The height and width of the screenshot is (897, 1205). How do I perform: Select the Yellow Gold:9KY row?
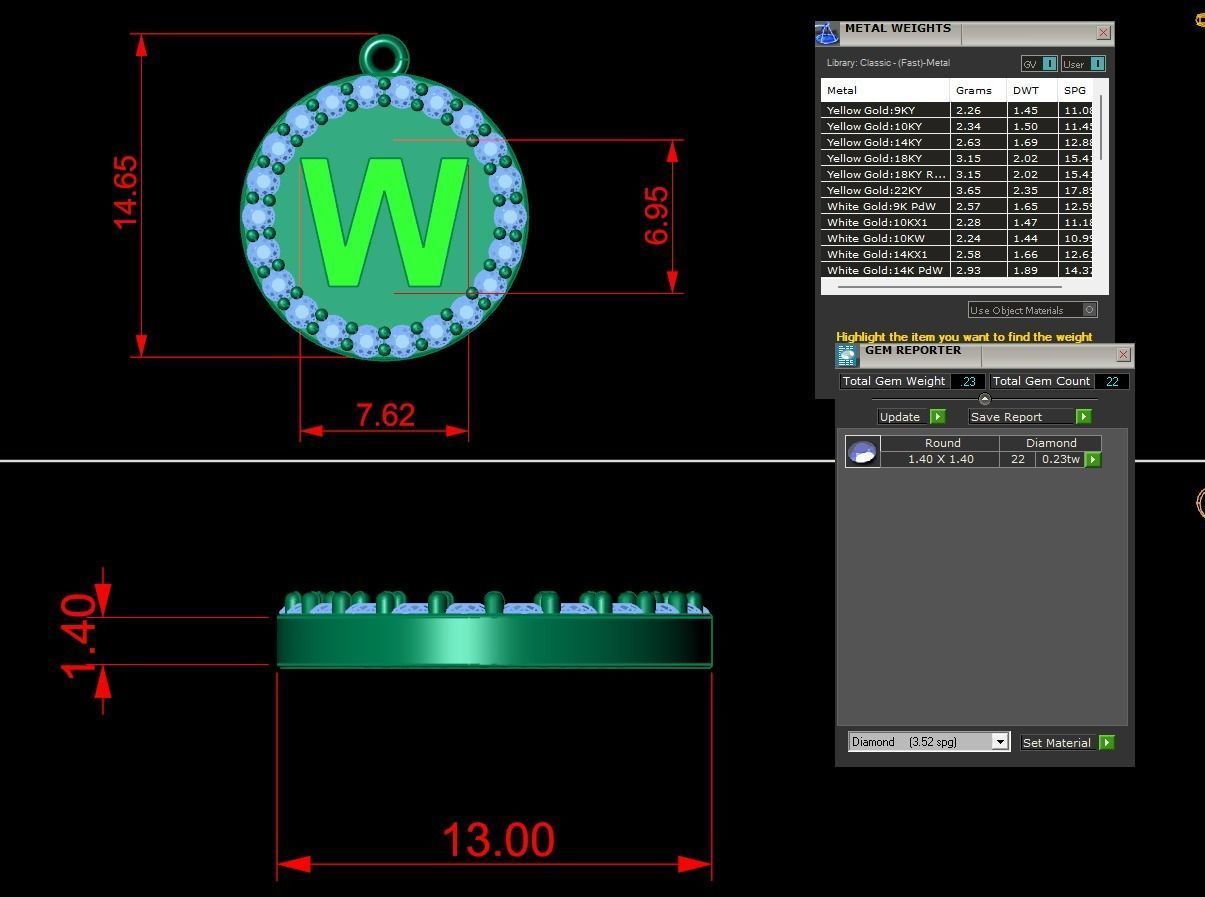pos(957,110)
